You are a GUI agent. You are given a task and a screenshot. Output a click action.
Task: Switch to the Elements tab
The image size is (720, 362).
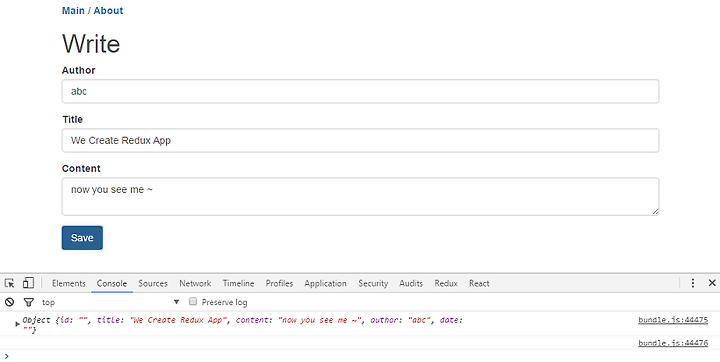pos(69,283)
